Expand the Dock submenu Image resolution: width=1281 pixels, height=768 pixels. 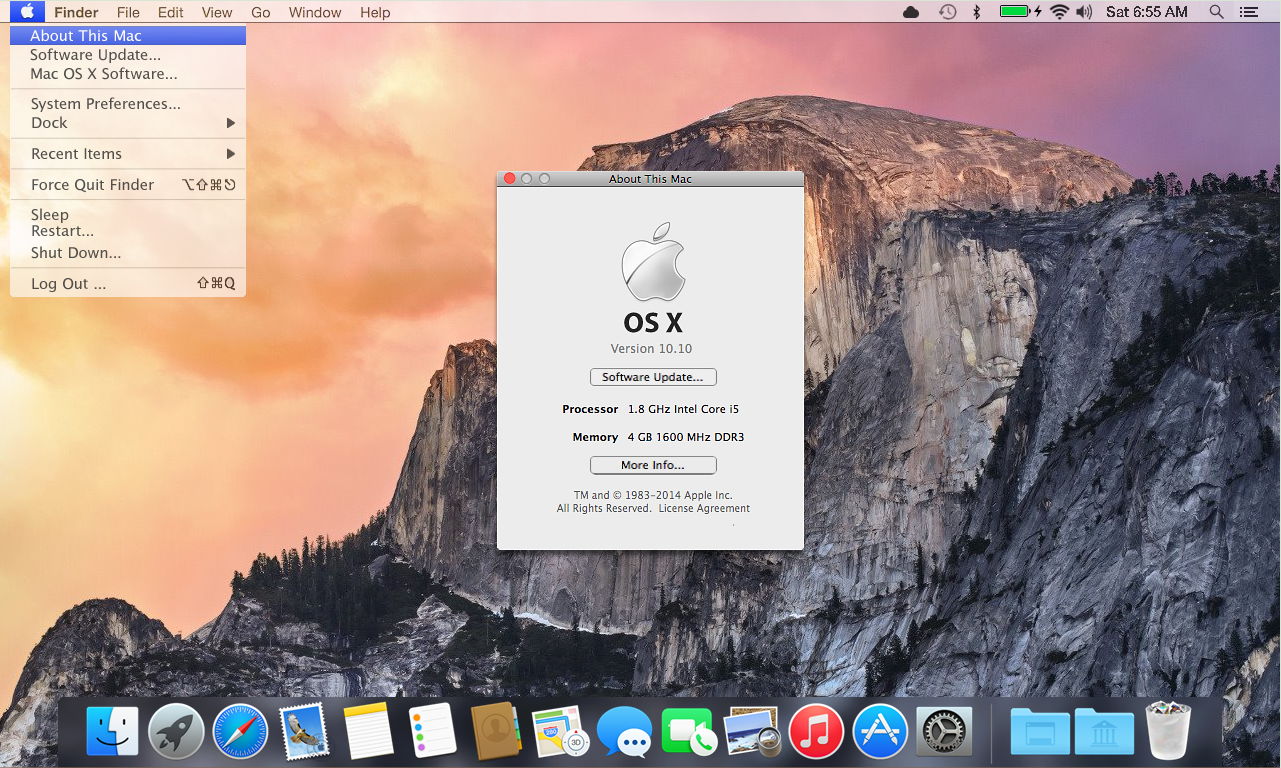click(x=128, y=123)
